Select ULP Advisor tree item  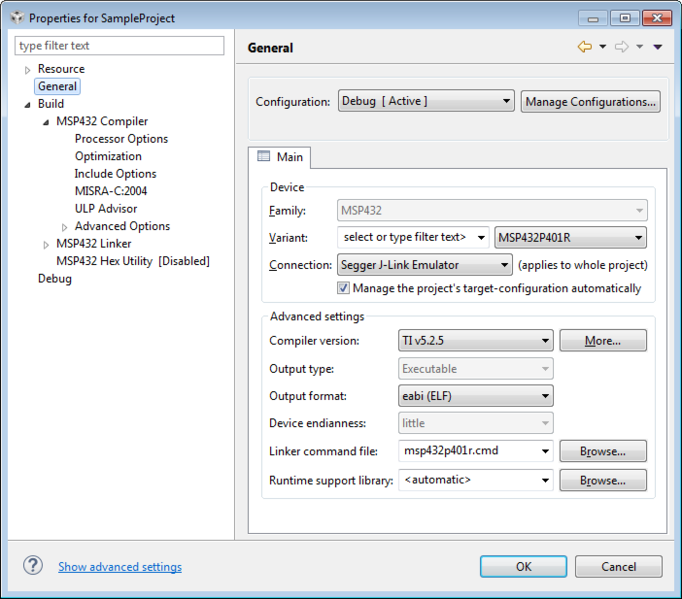106,208
